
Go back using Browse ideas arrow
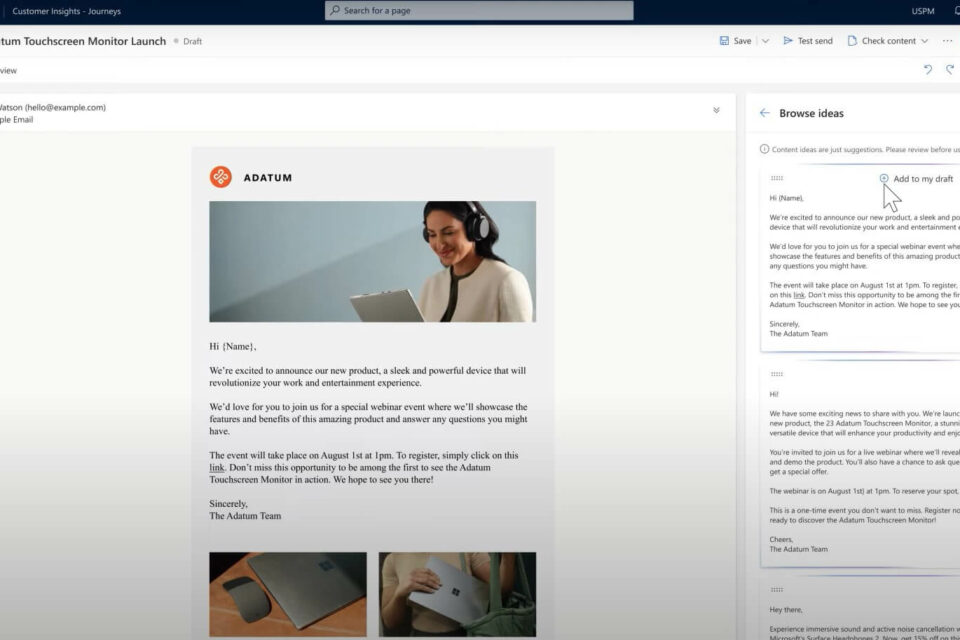(x=765, y=113)
